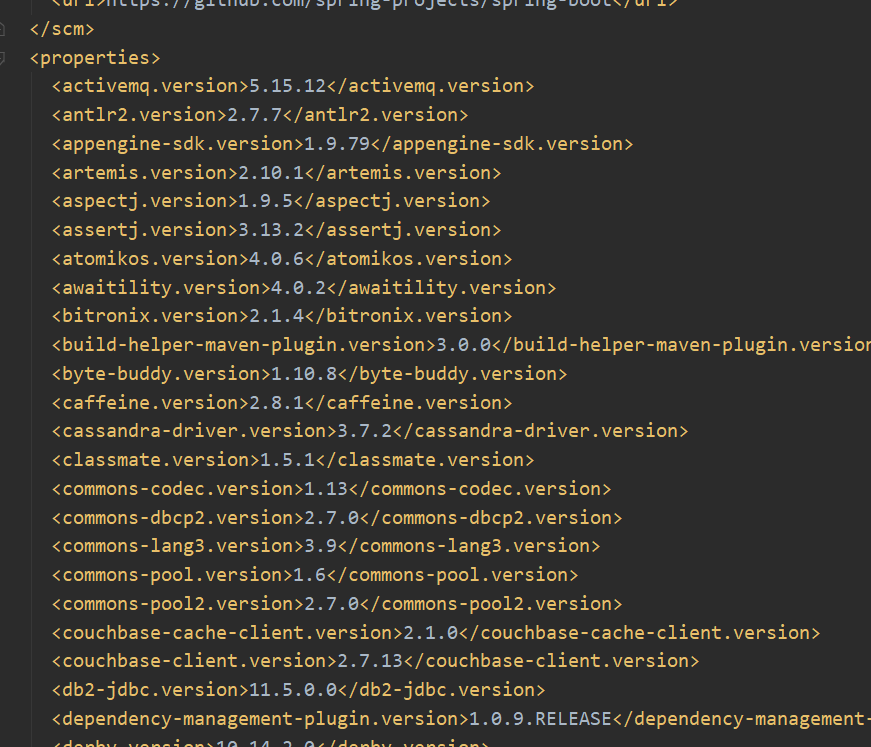Click caffeine.version value 2.8.1
Image resolution: width=871 pixels, height=747 pixels.
click(277, 403)
